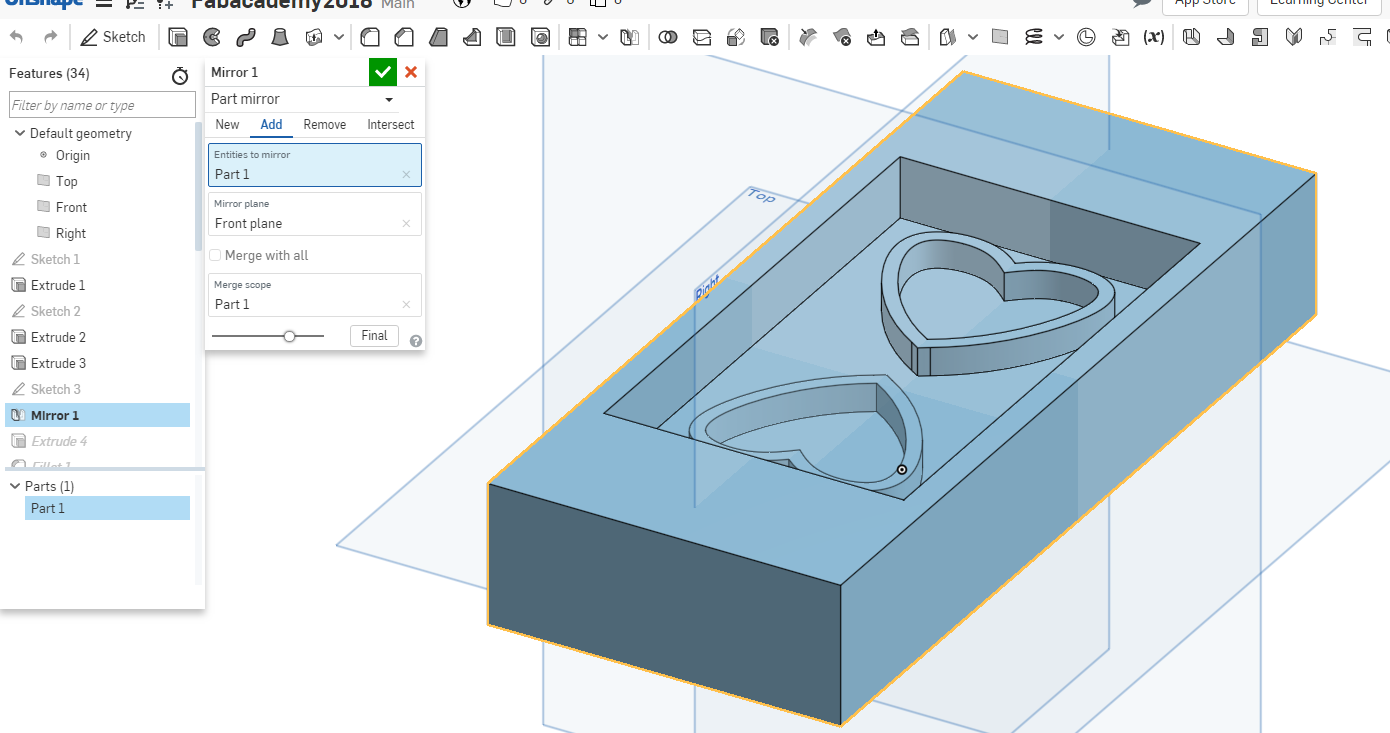Image resolution: width=1390 pixels, height=733 pixels.
Task: Click the Helix tool icon
Action: [1034, 37]
